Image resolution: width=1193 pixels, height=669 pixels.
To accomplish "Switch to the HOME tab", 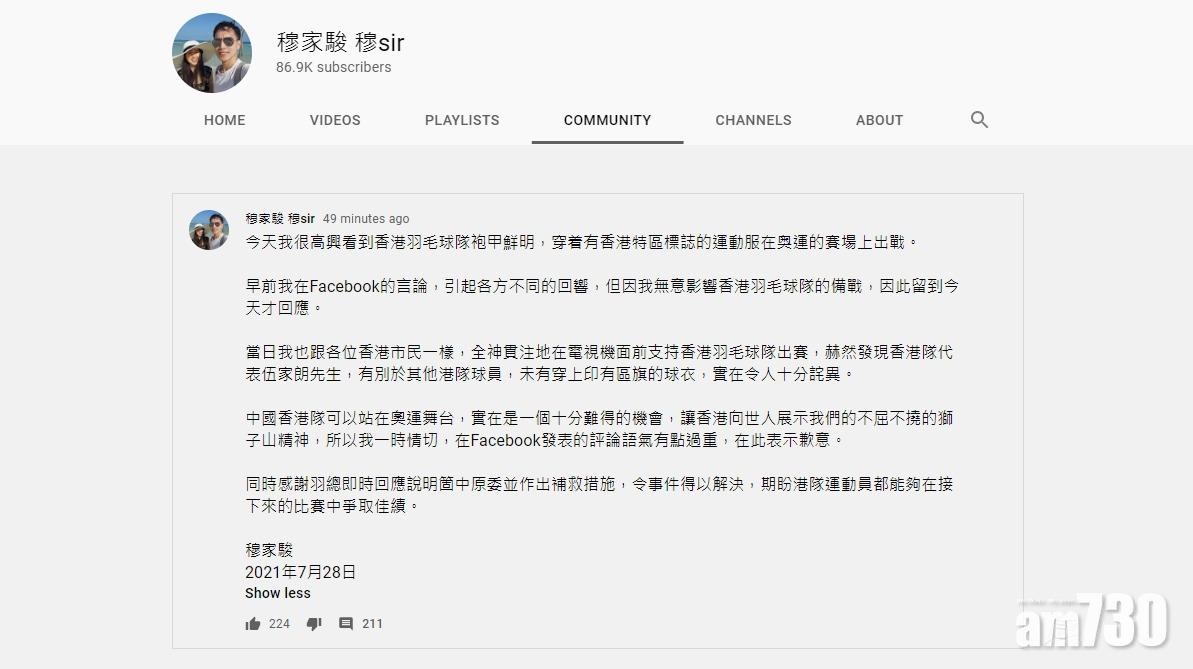I will coord(224,120).
